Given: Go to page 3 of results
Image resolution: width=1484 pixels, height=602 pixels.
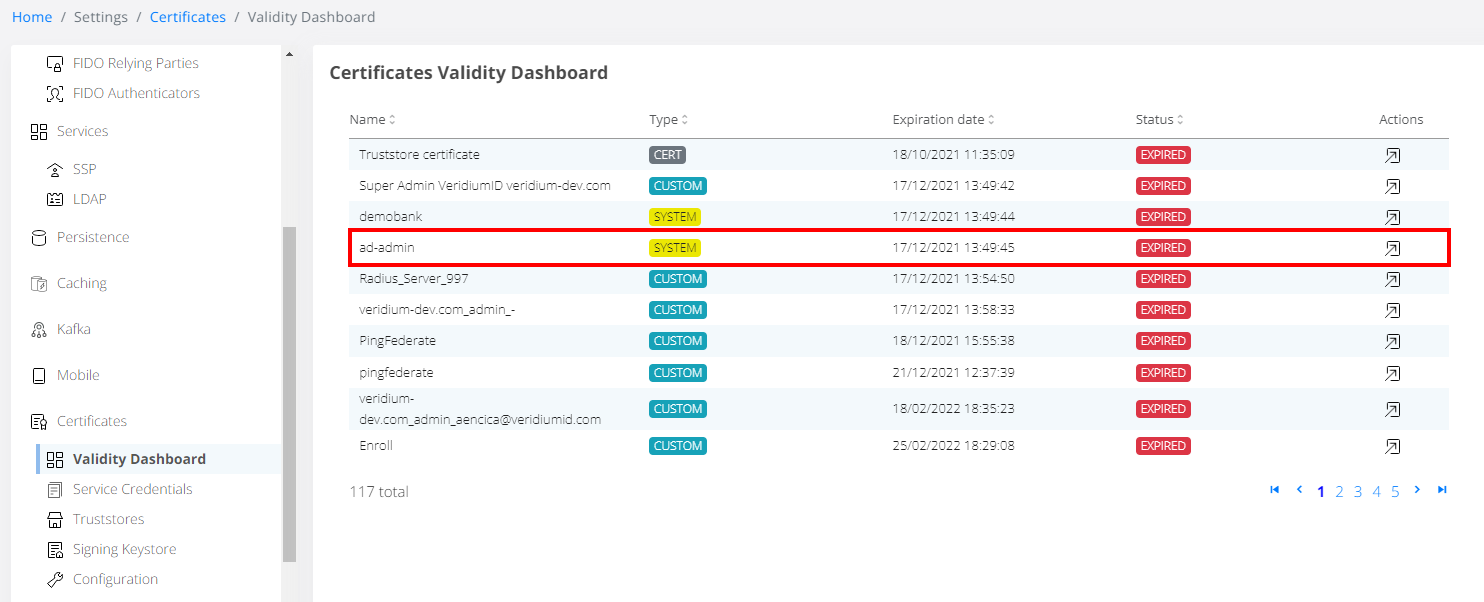Looking at the screenshot, I should (1358, 491).
